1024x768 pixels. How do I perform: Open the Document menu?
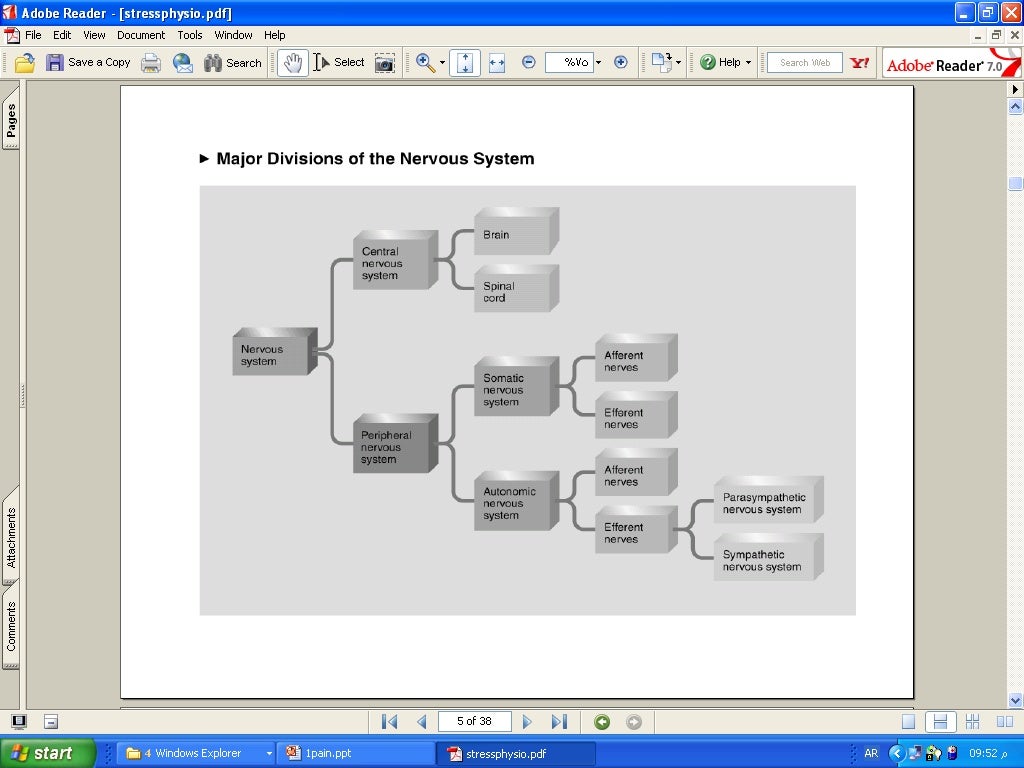click(x=141, y=35)
